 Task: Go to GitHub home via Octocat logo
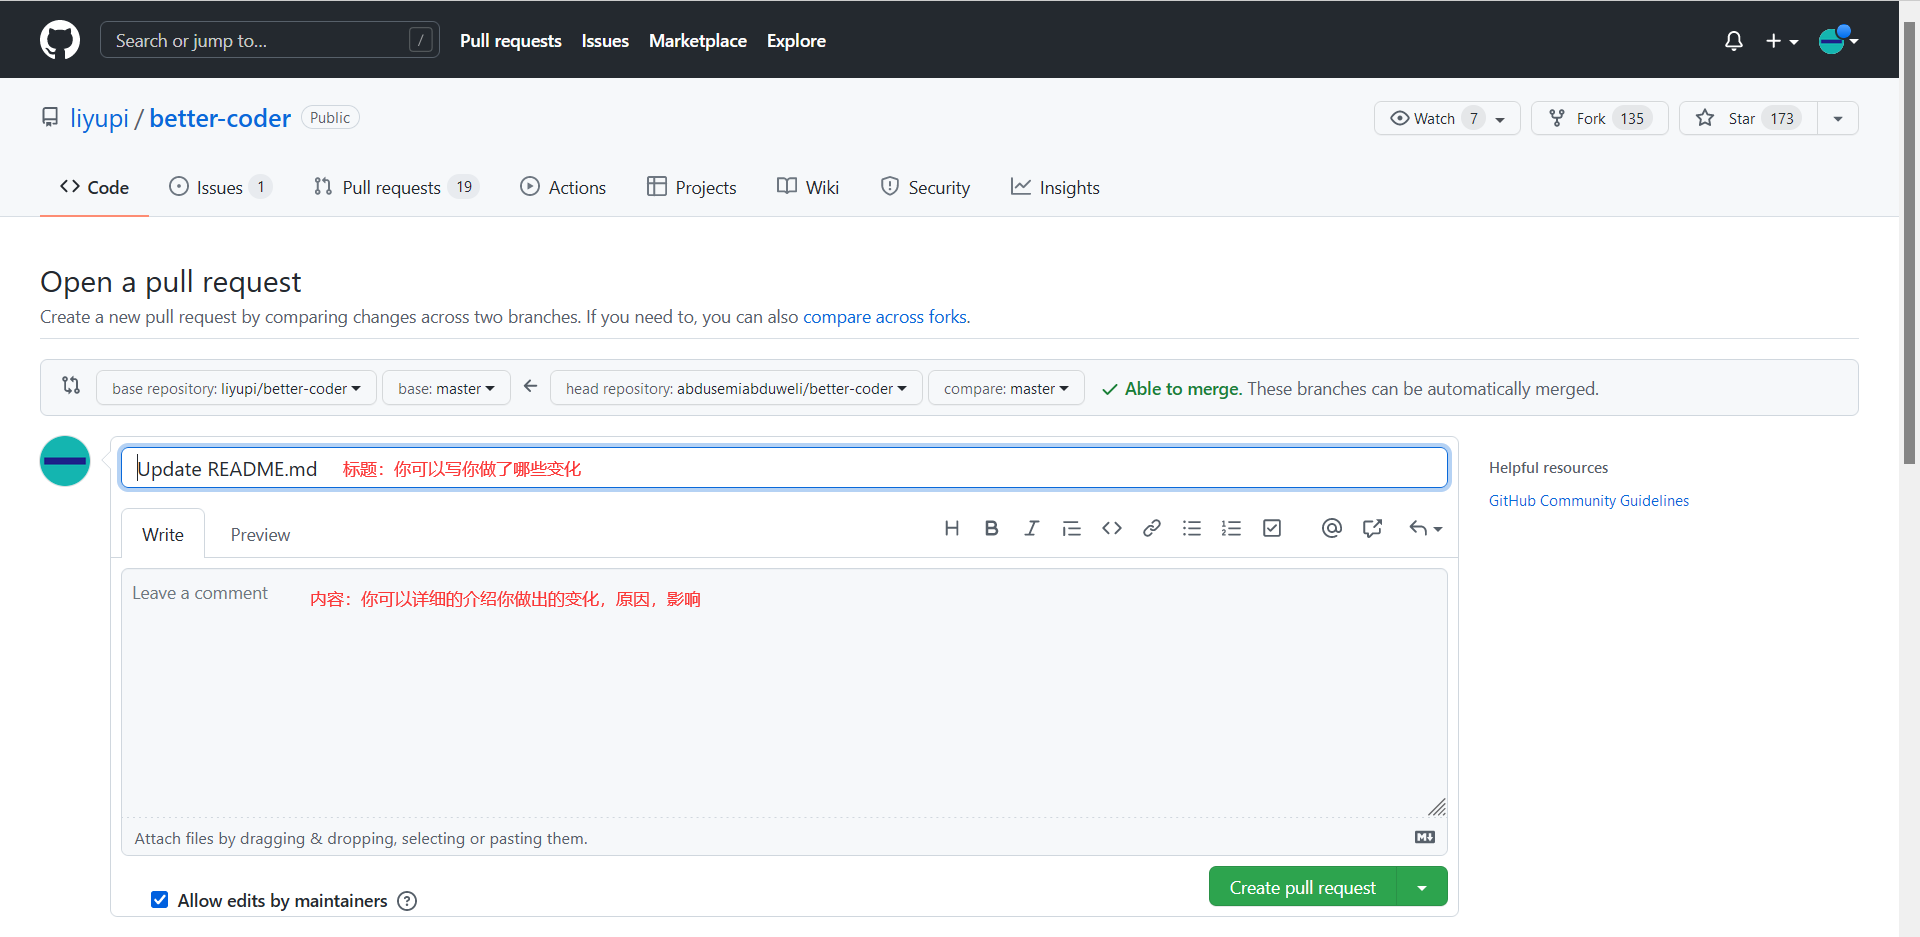[60, 40]
